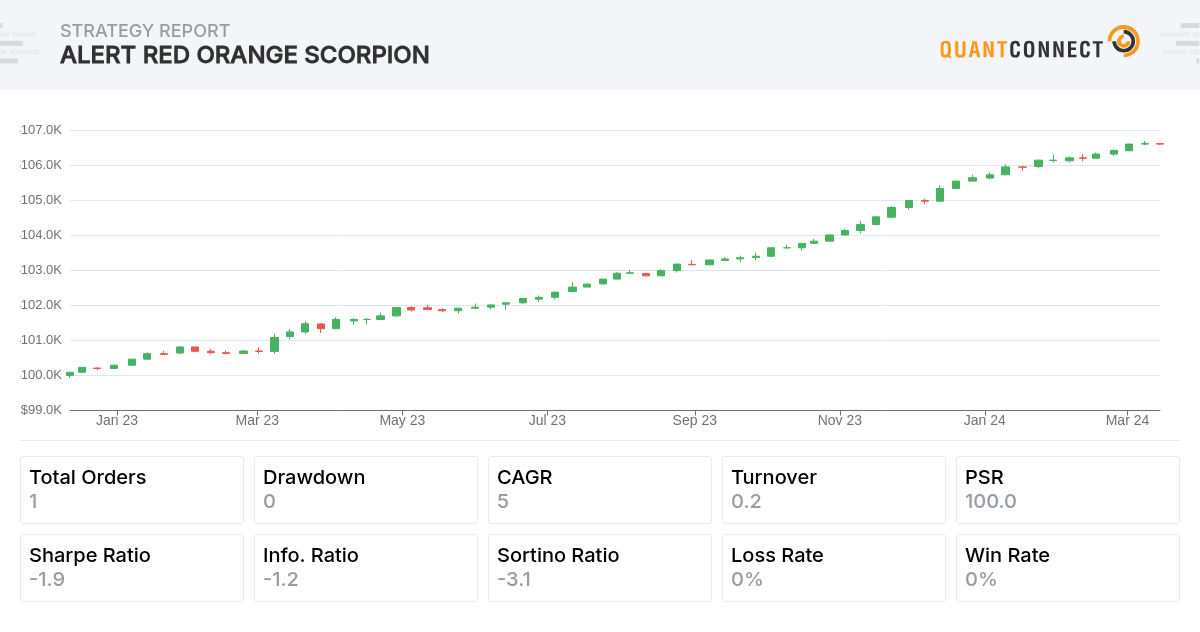
Task: Click the 107.0K y-axis label
Action: 41,130
